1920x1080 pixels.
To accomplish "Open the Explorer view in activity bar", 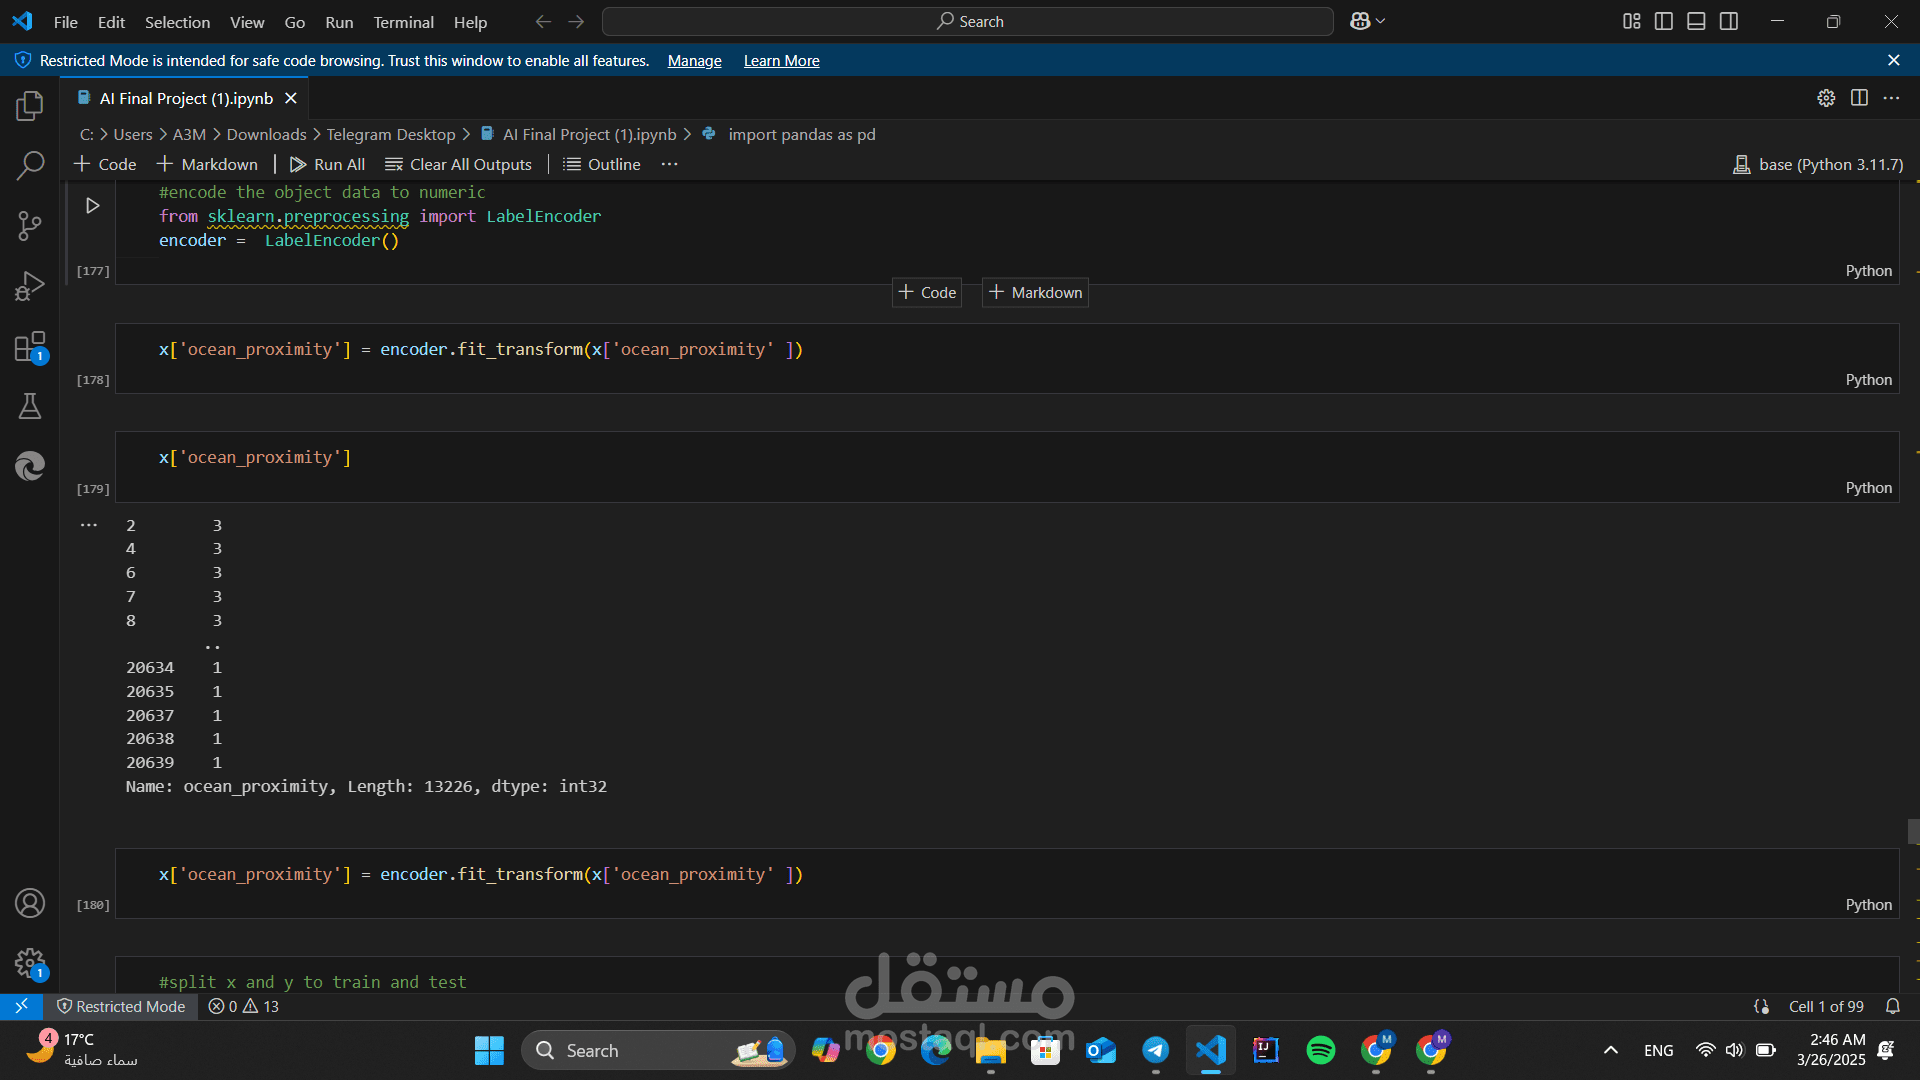I will (x=30, y=106).
